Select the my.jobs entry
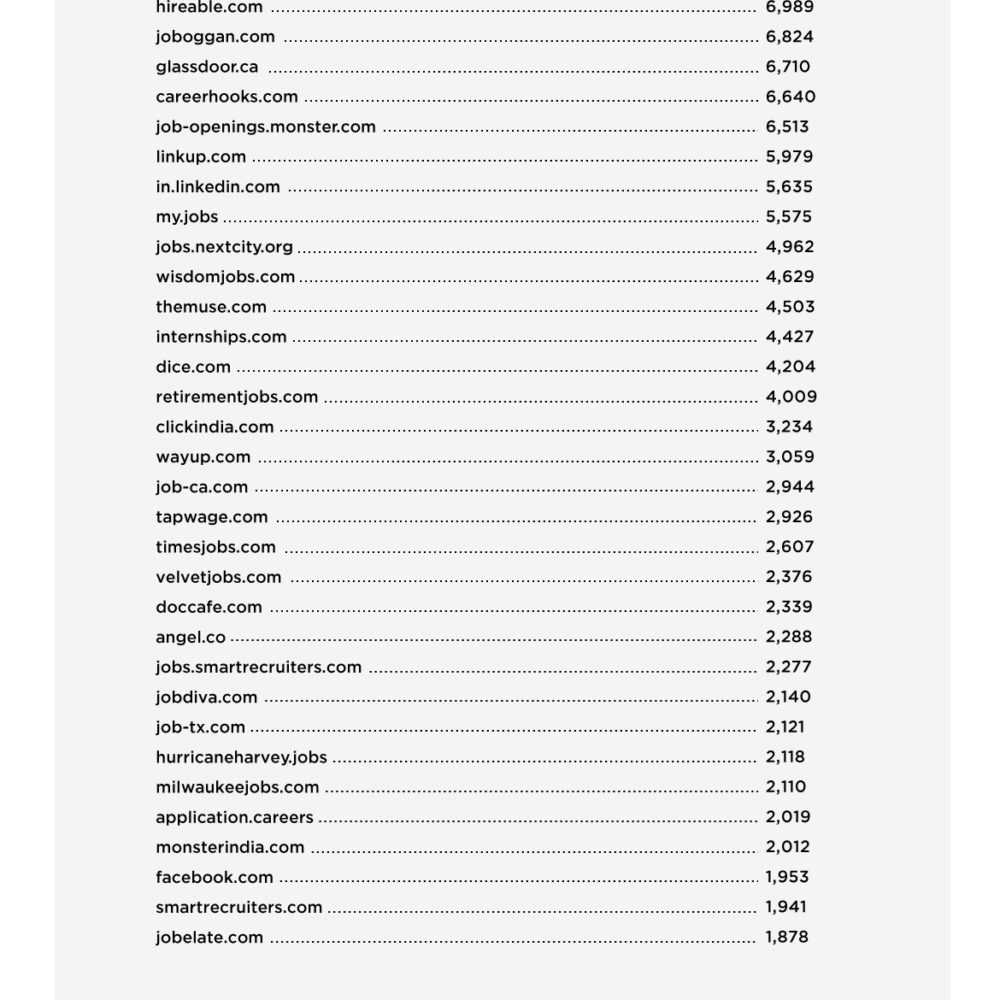This screenshot has width=1000, height=1000. (186, 217)
